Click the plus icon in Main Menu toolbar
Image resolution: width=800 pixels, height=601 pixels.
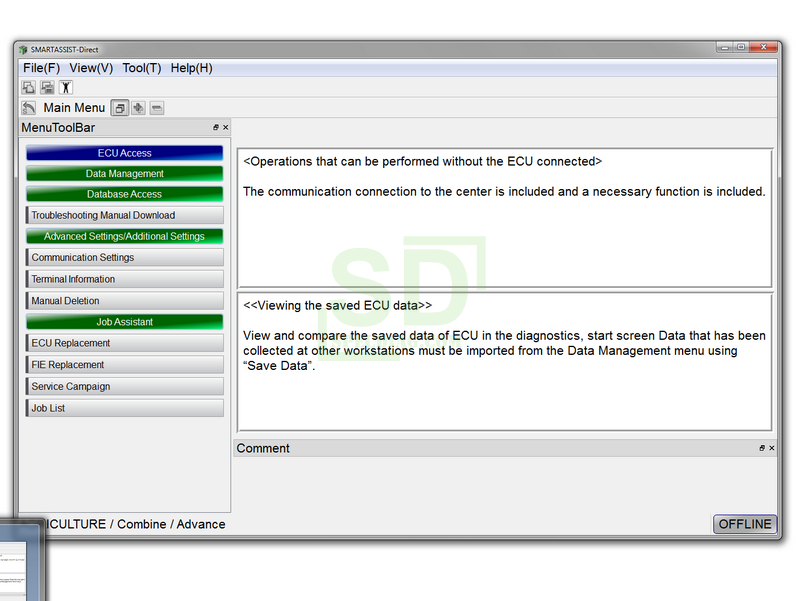coord(138,108)
